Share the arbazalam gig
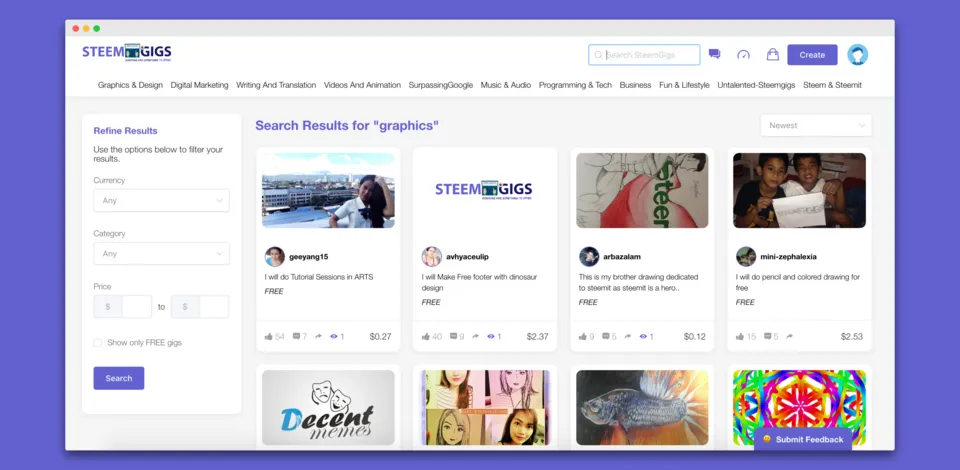The image size is (960, 470). (x=628, y=337)
